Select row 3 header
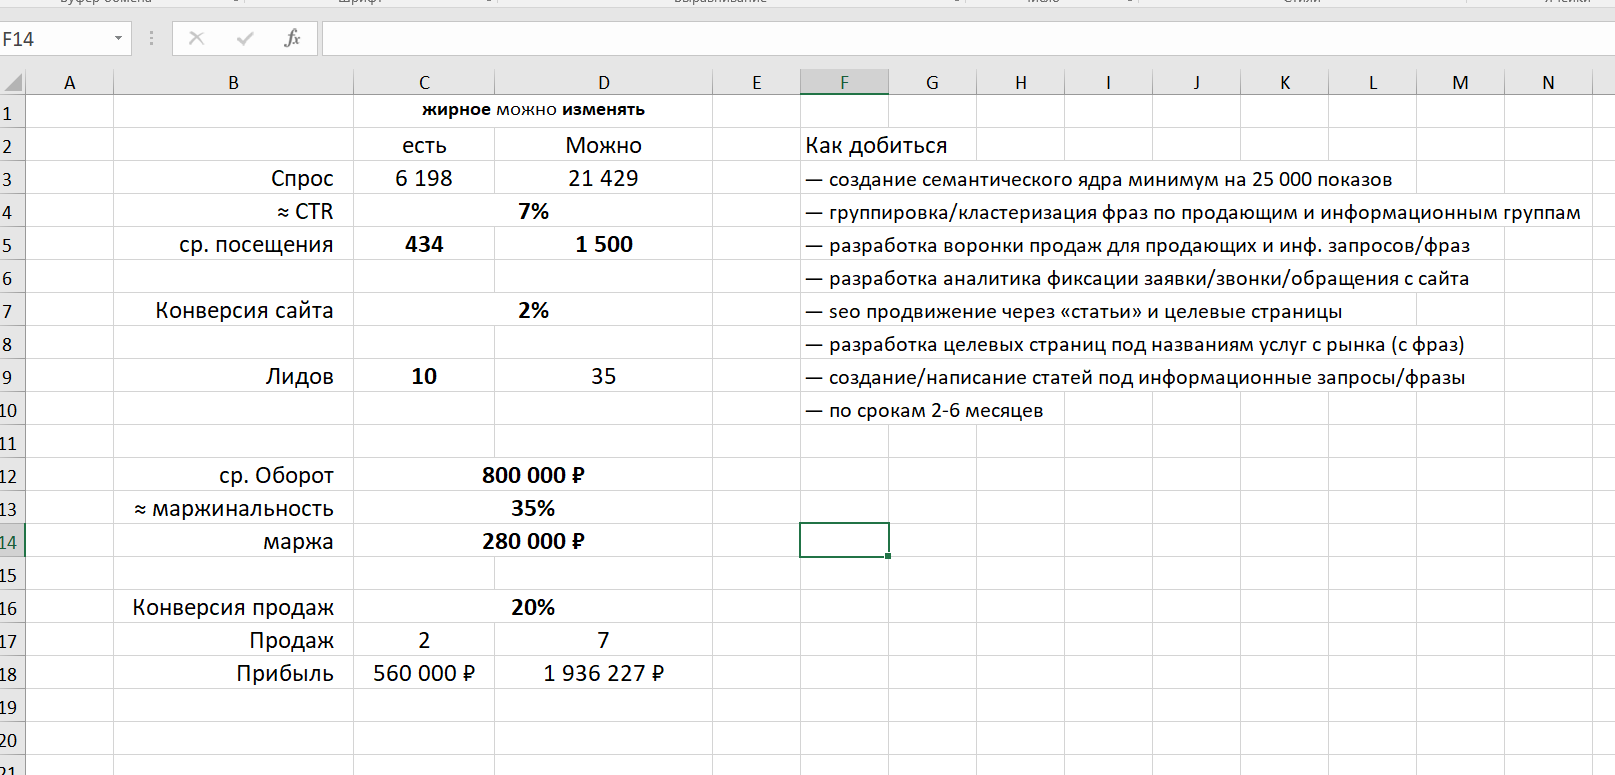 pyautogui.click(x=10, y=179)
